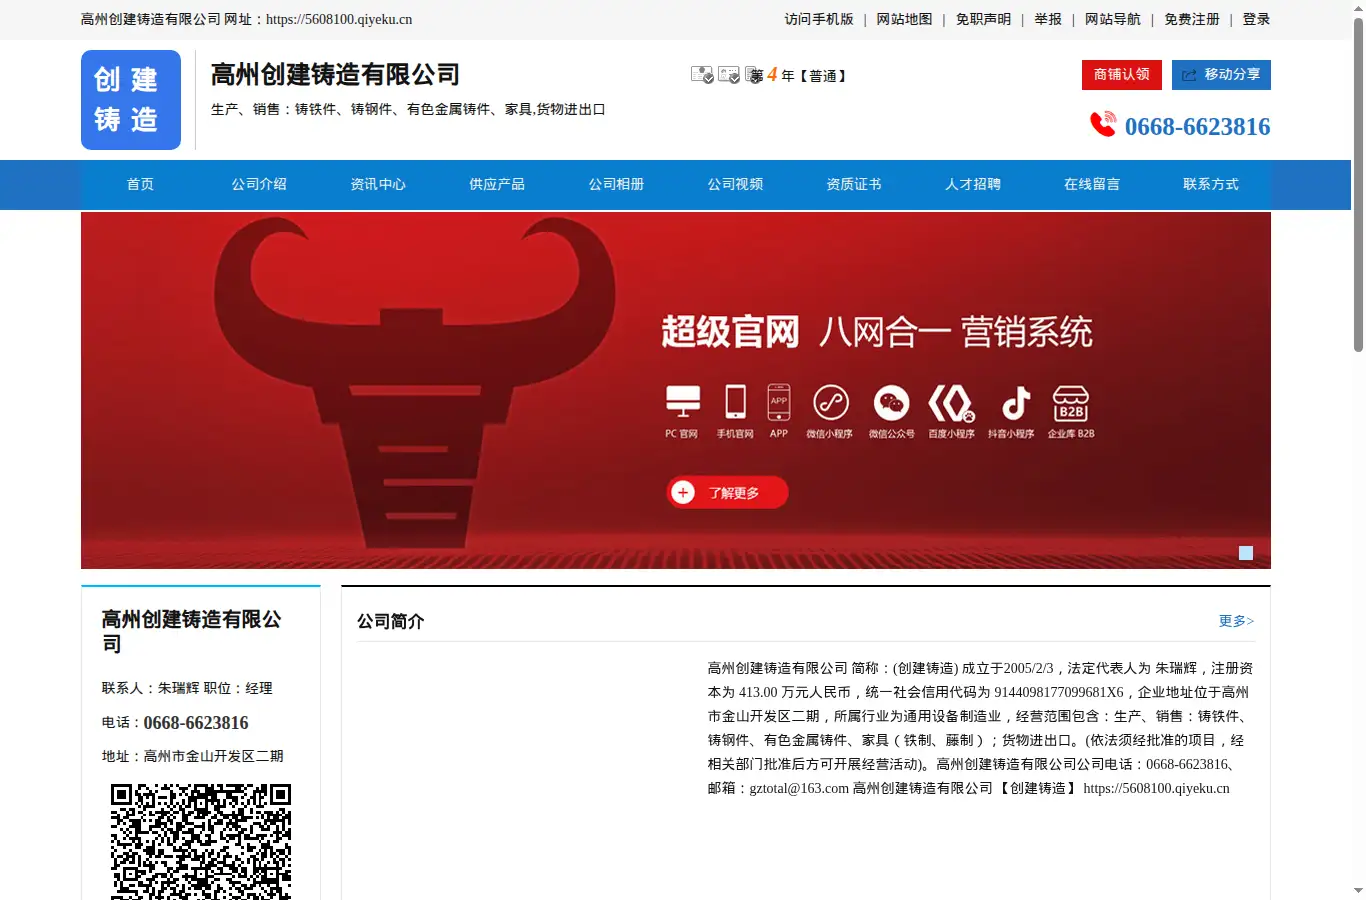This screenshot has width=1366, height=900.
Task: Click the red 商铺认领 button
Action: [1122, 75]
